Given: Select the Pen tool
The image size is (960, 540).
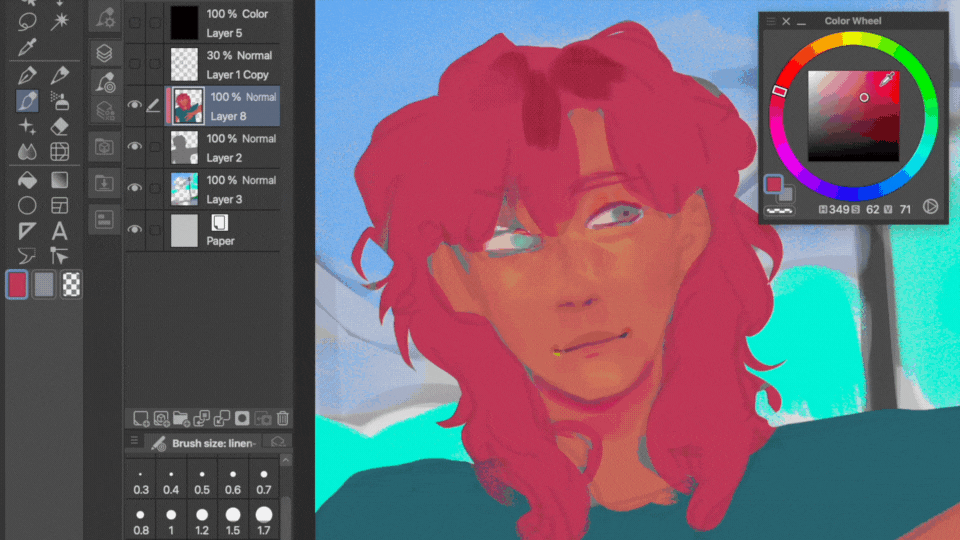Looking at the screenshot, I should tap(27, 75).
